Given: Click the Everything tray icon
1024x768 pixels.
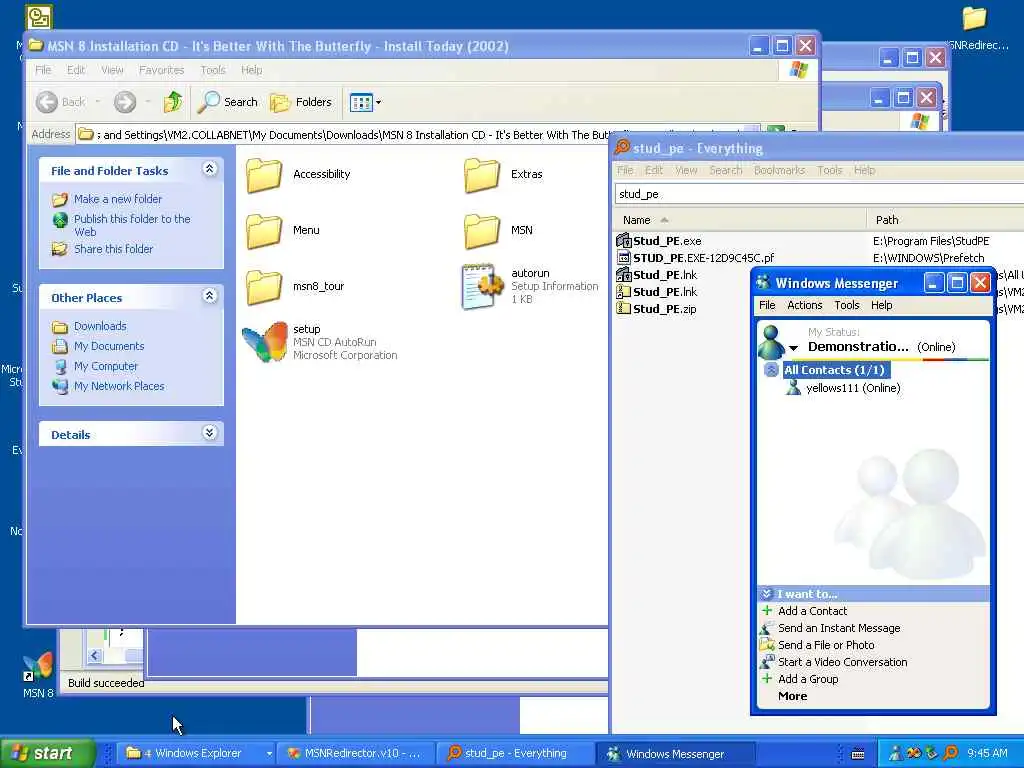Looking at the screenshot, I should [951, 753].
